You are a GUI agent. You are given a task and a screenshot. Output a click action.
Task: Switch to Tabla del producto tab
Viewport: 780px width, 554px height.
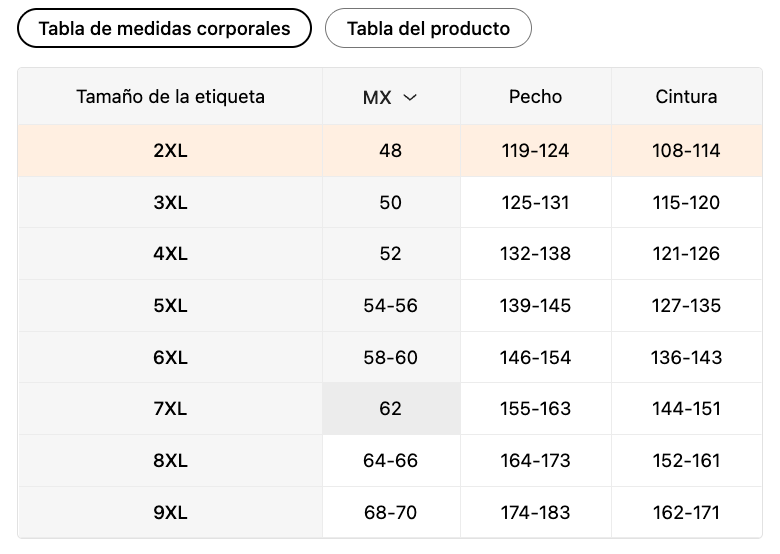click(x=428, y=28)
